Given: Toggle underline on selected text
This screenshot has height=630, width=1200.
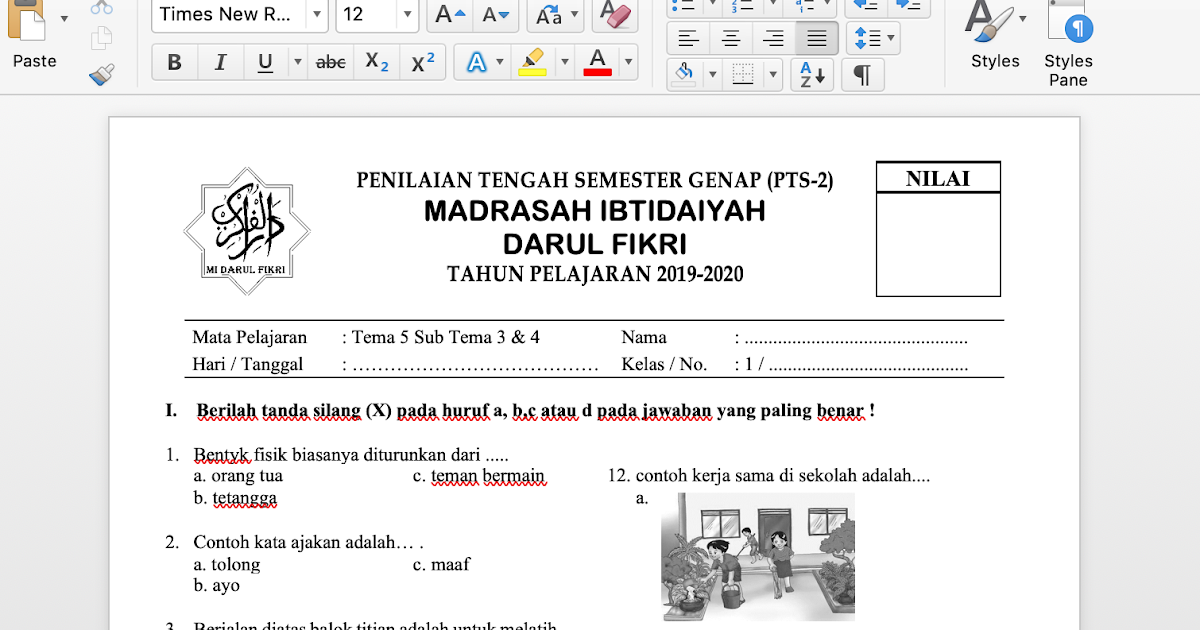Looking at the screenshot, I should [264, 61].
